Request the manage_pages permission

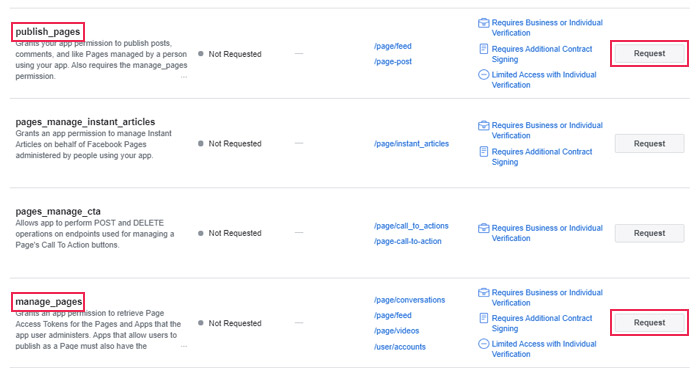[x=649, y=323]
